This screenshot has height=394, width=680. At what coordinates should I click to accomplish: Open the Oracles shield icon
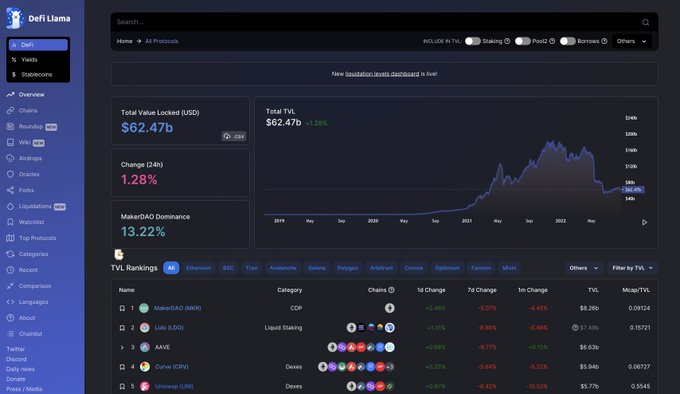10,174
